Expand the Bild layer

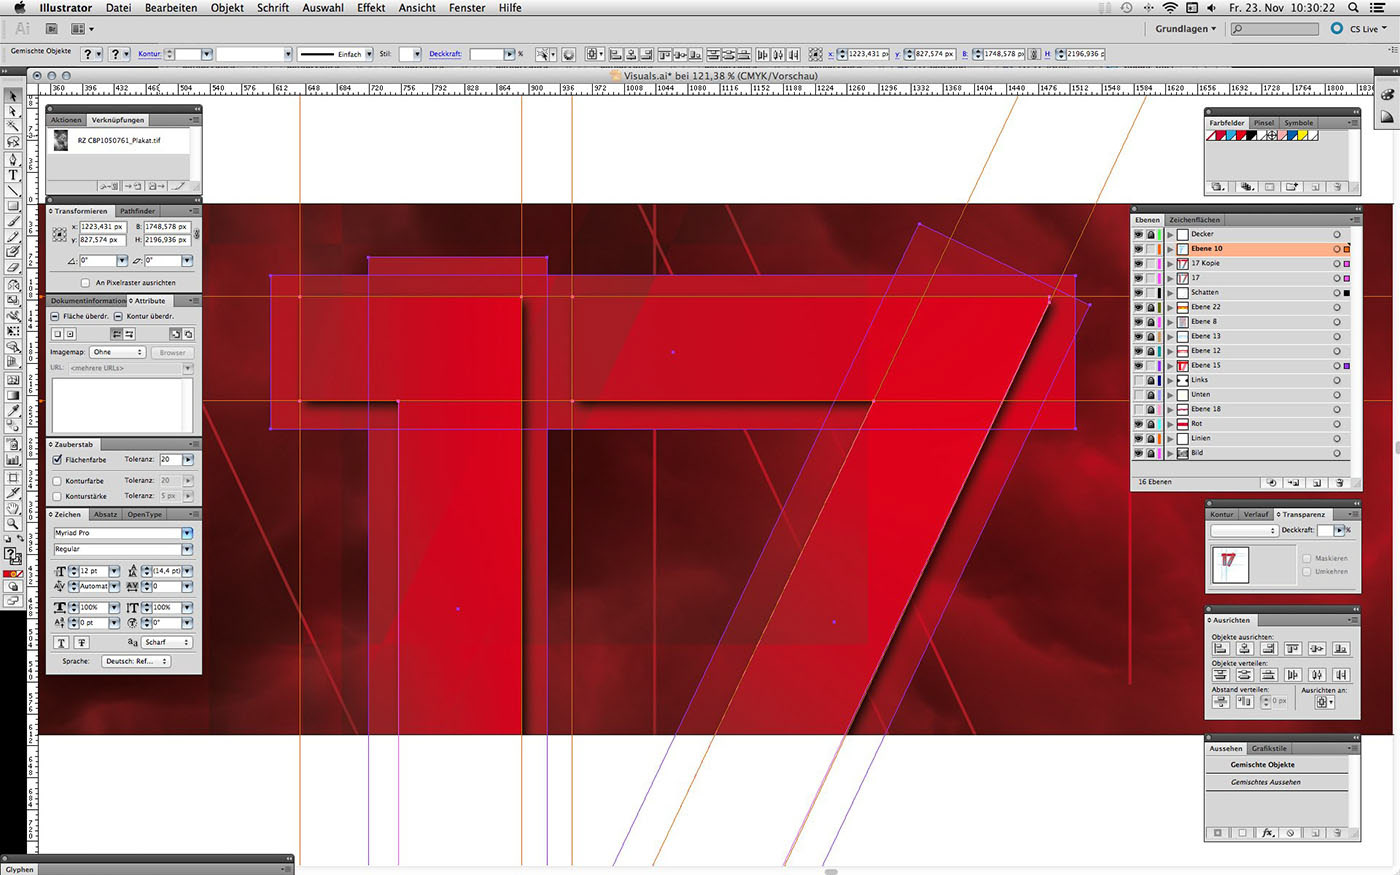(1170, 453)
